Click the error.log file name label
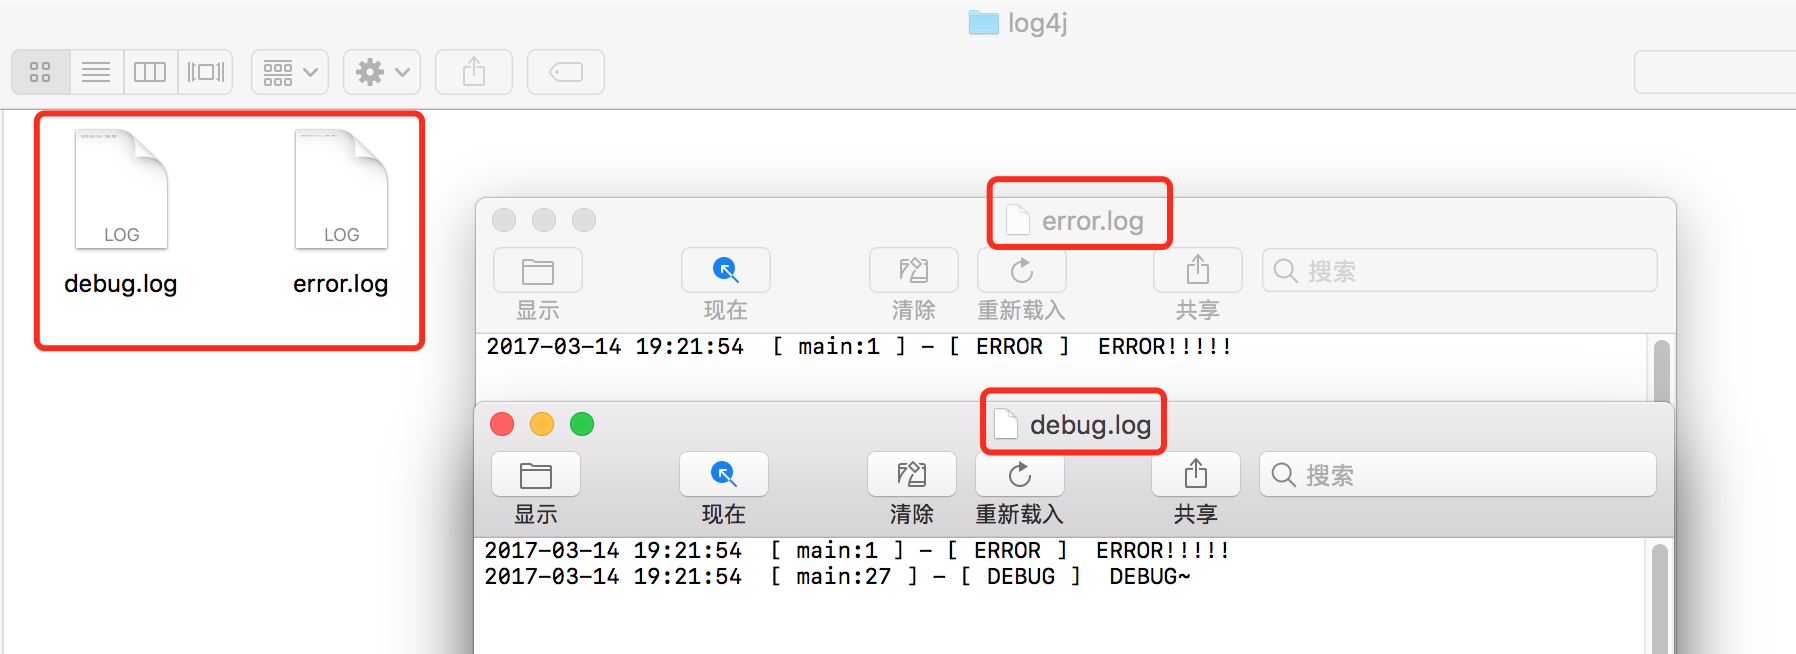This screenshot has width=1796, height=654. [x=341, y=284]
